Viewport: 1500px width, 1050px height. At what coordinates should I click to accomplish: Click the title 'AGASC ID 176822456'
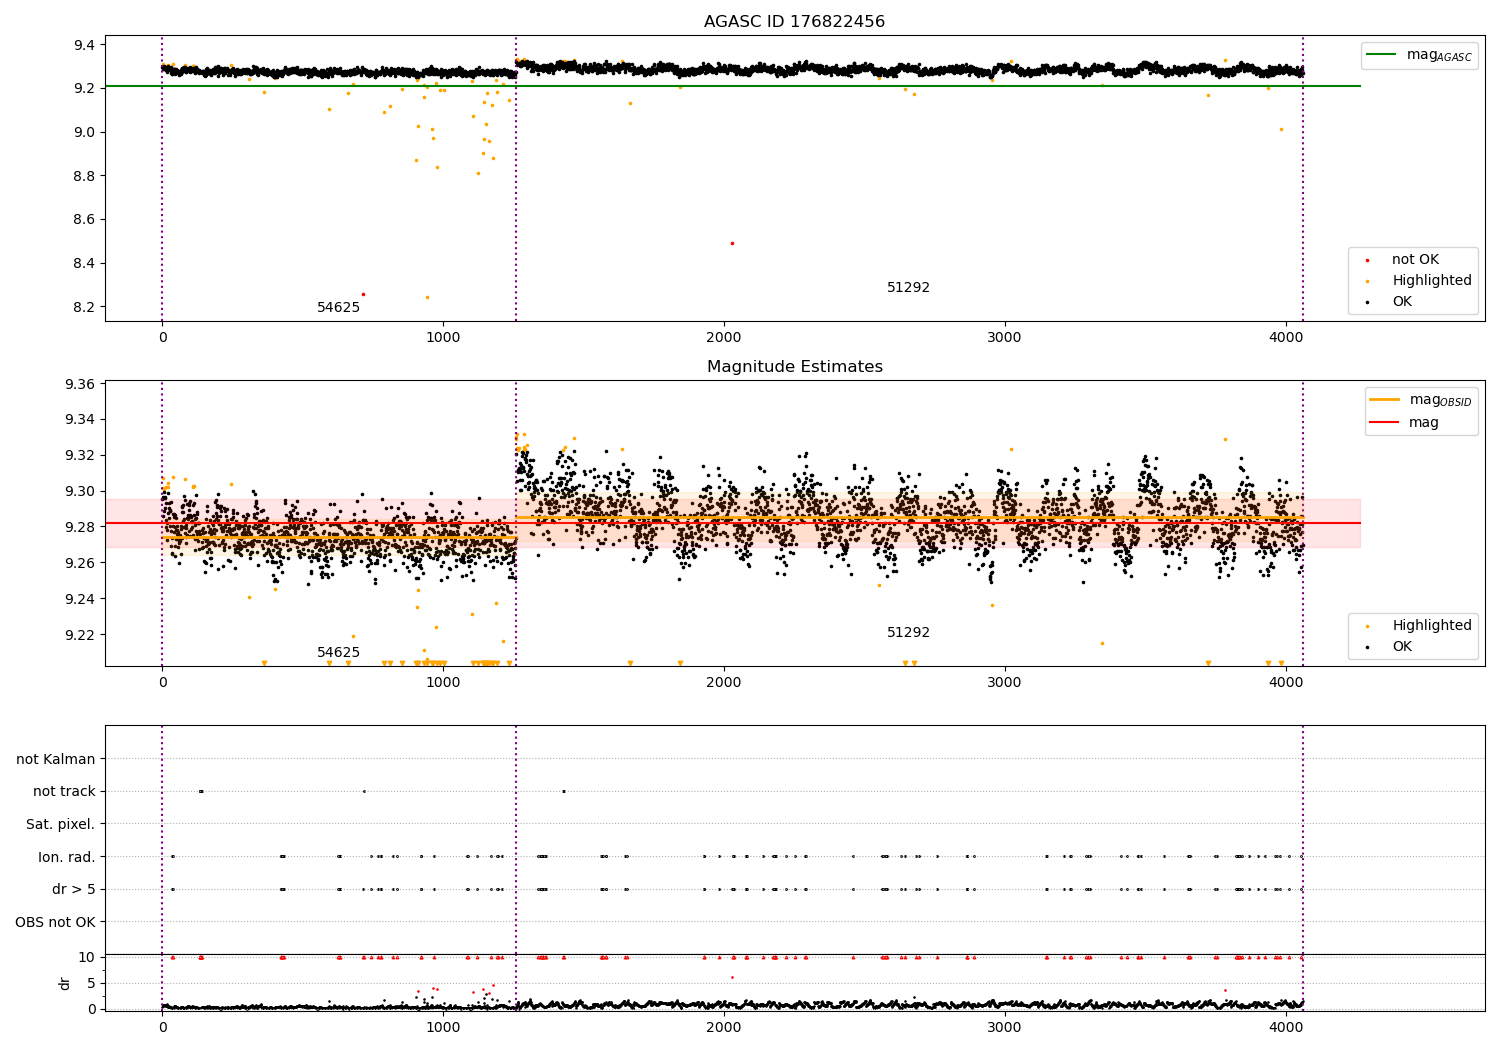coord(794,22)
